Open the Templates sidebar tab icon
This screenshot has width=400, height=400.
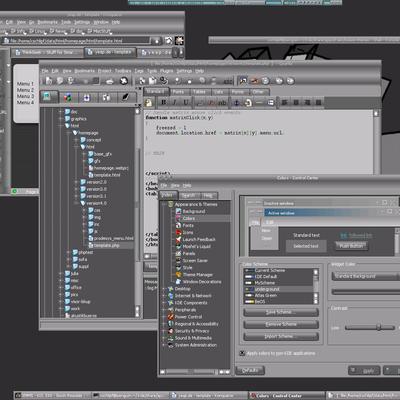pyautogui.click(x=87, y=98)
